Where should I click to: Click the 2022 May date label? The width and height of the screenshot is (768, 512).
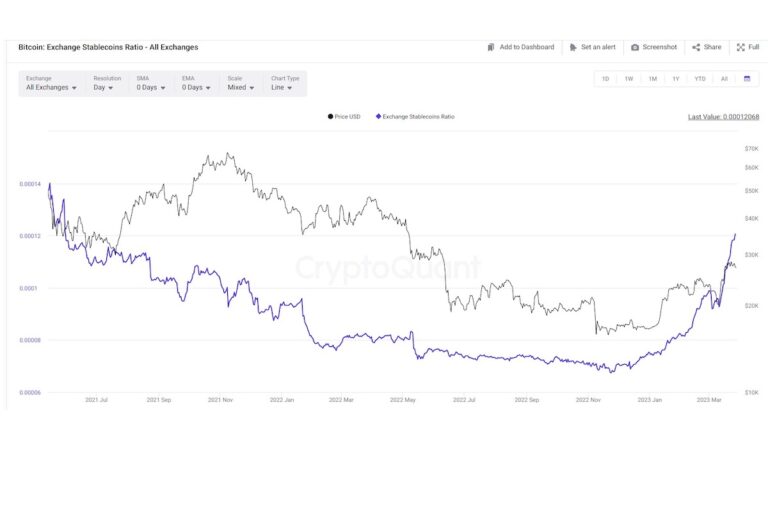tap(403, 400)
